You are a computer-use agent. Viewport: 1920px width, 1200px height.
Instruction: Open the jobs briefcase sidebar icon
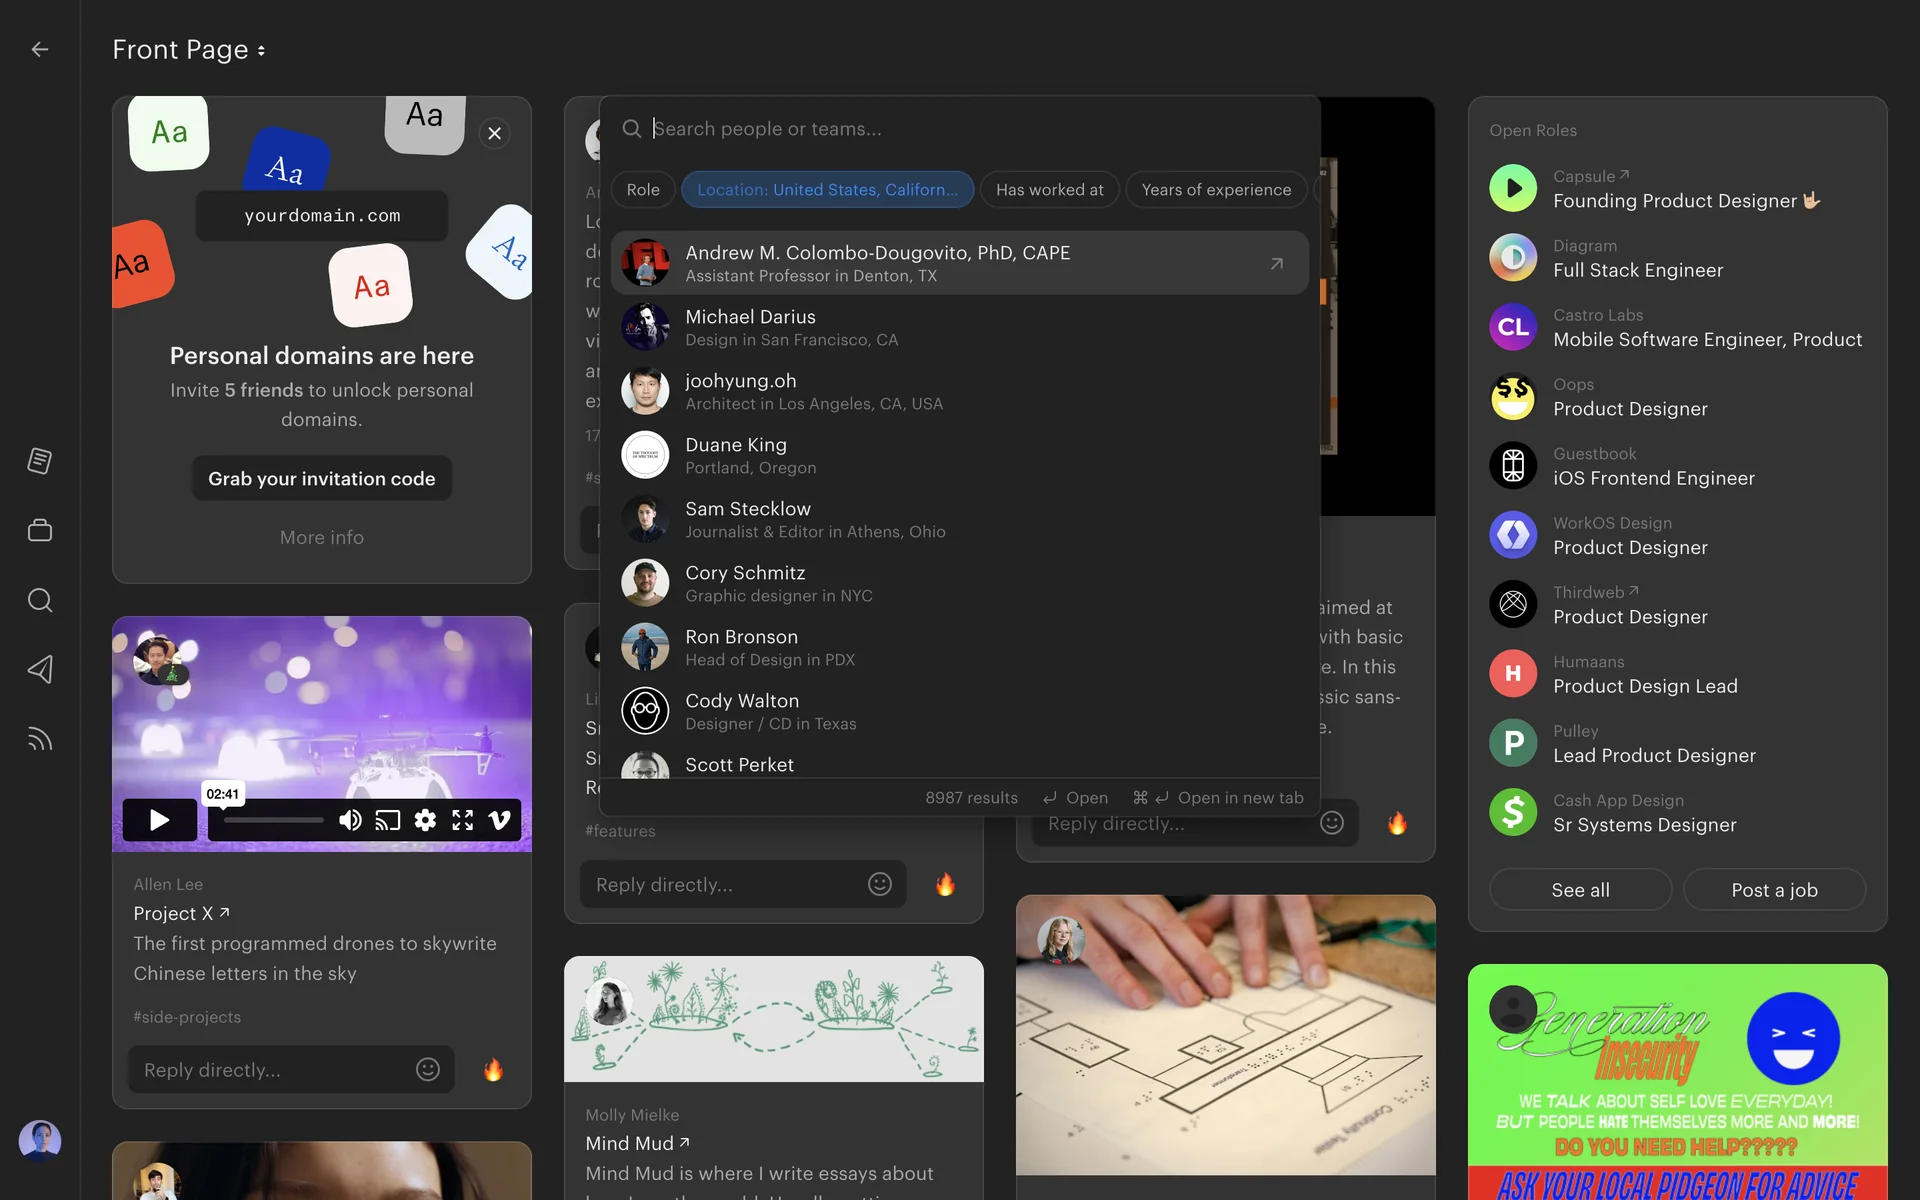coord(40,530)
